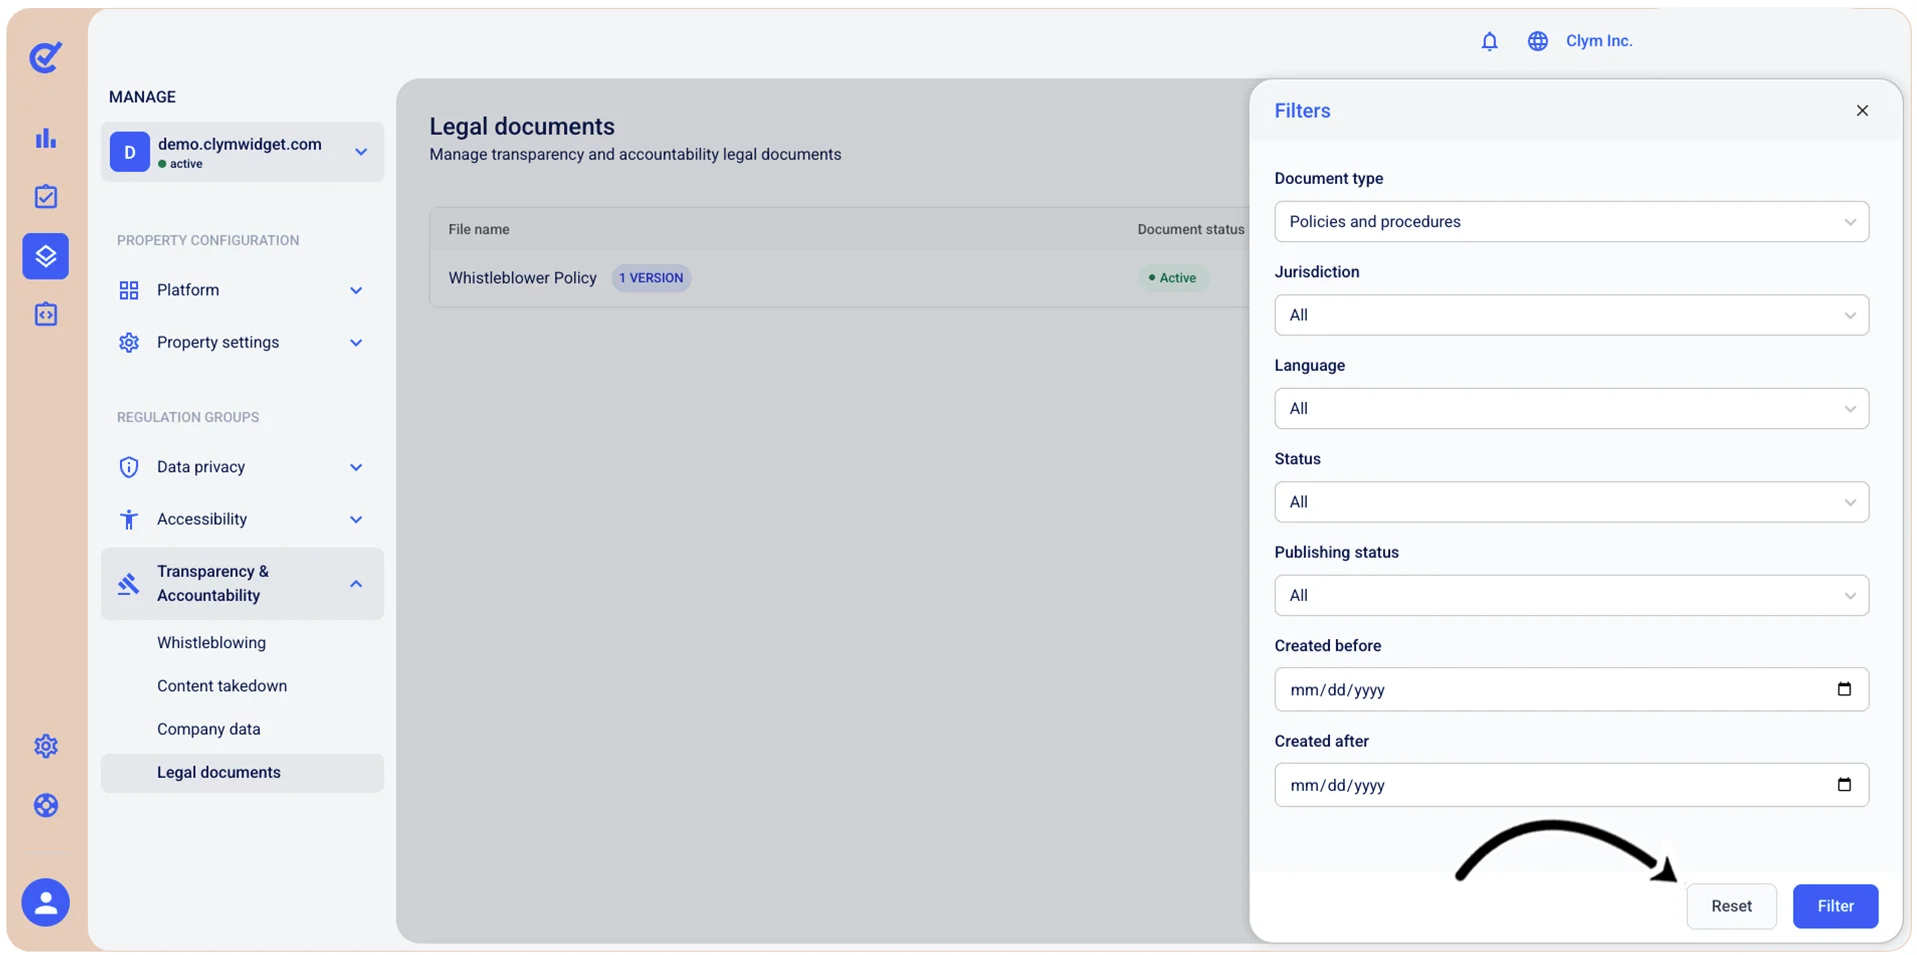Click the Data privacy shield icon
Viewport: 1917px width, 955px height.
click(129, 467)
